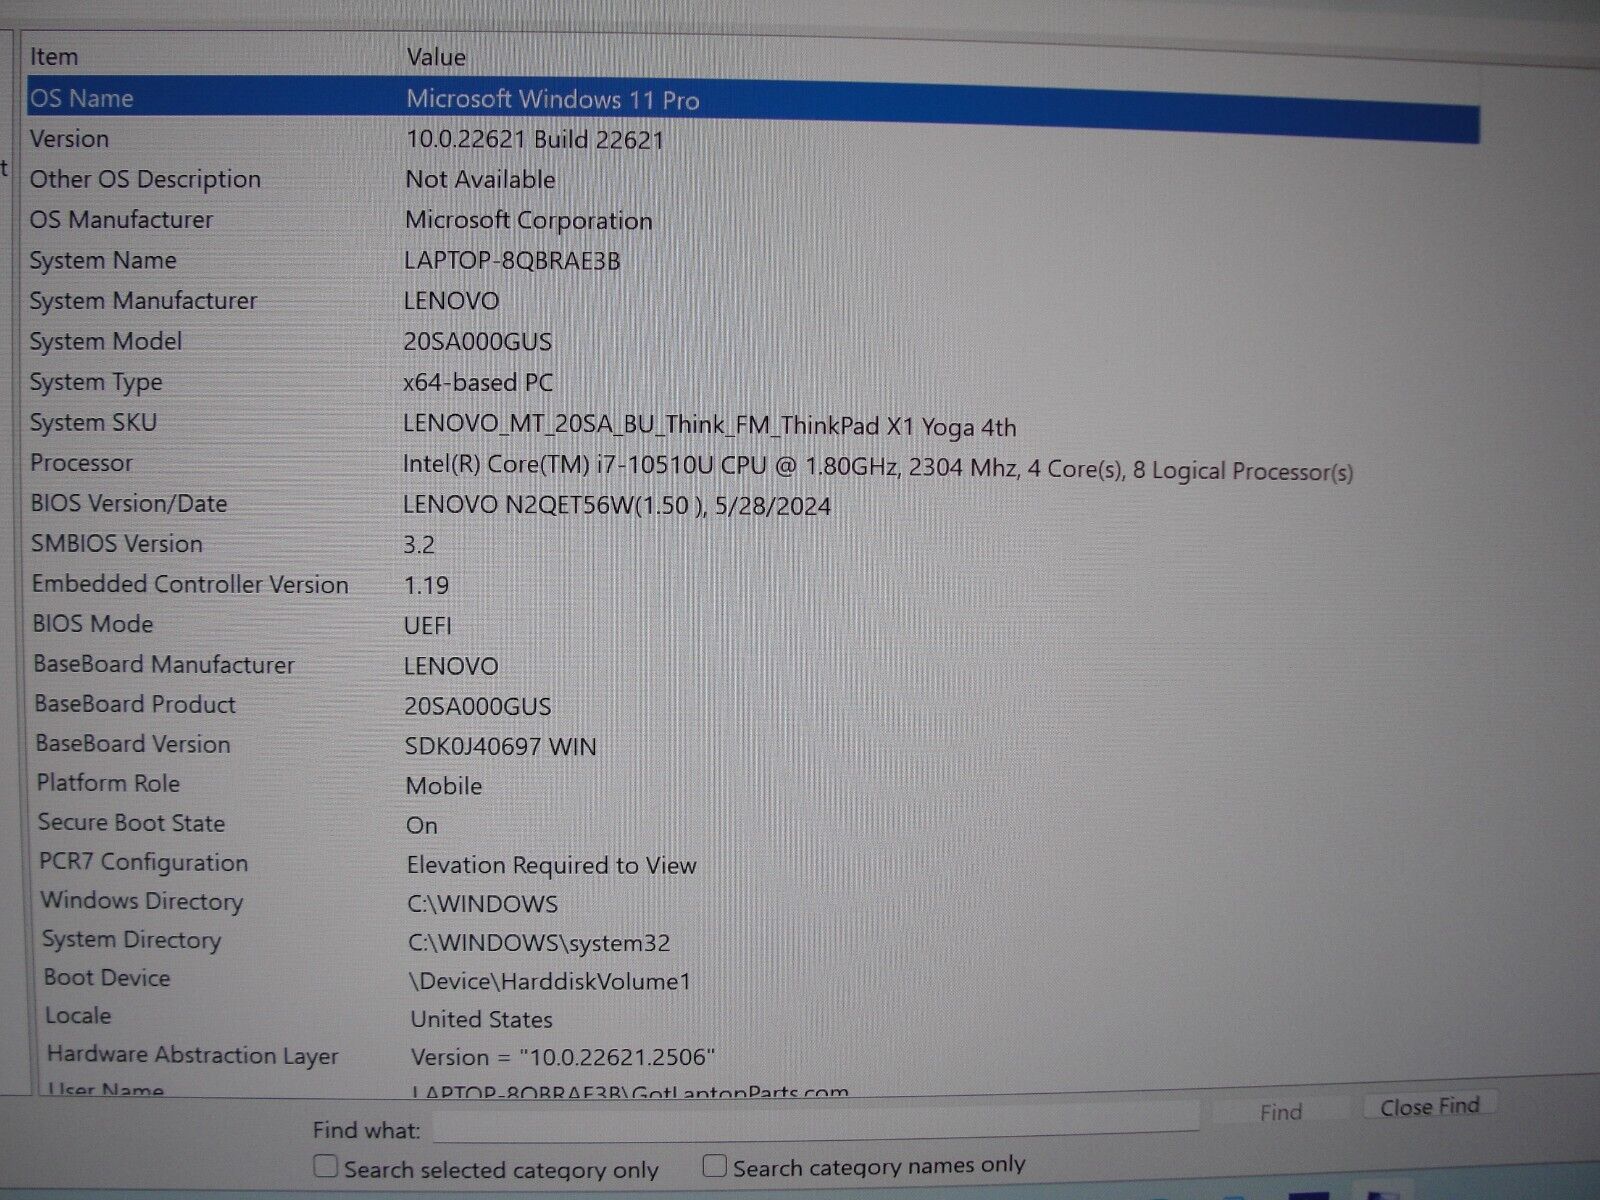Select the Embedded Controller Version item
The width and height of the screenshot is (1600, 1200).
190,584
